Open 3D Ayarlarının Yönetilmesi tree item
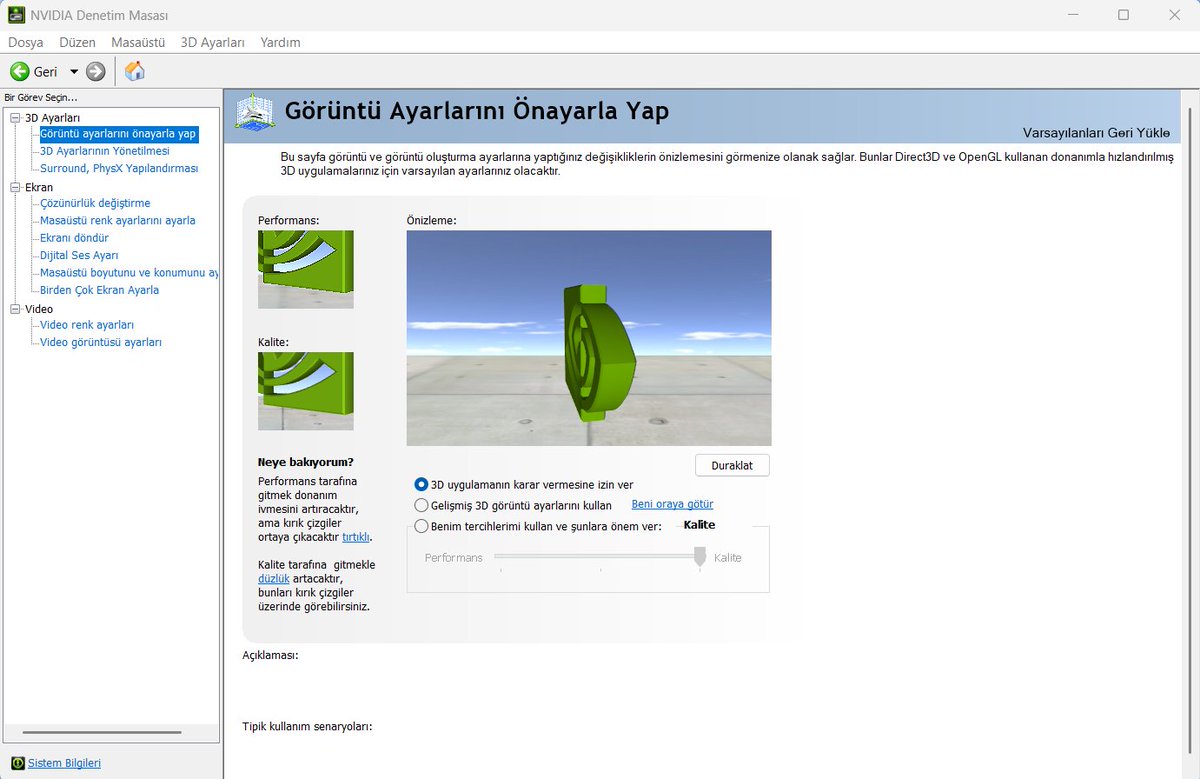Viewport: 1200px width, 779px height. click(105, 151)
